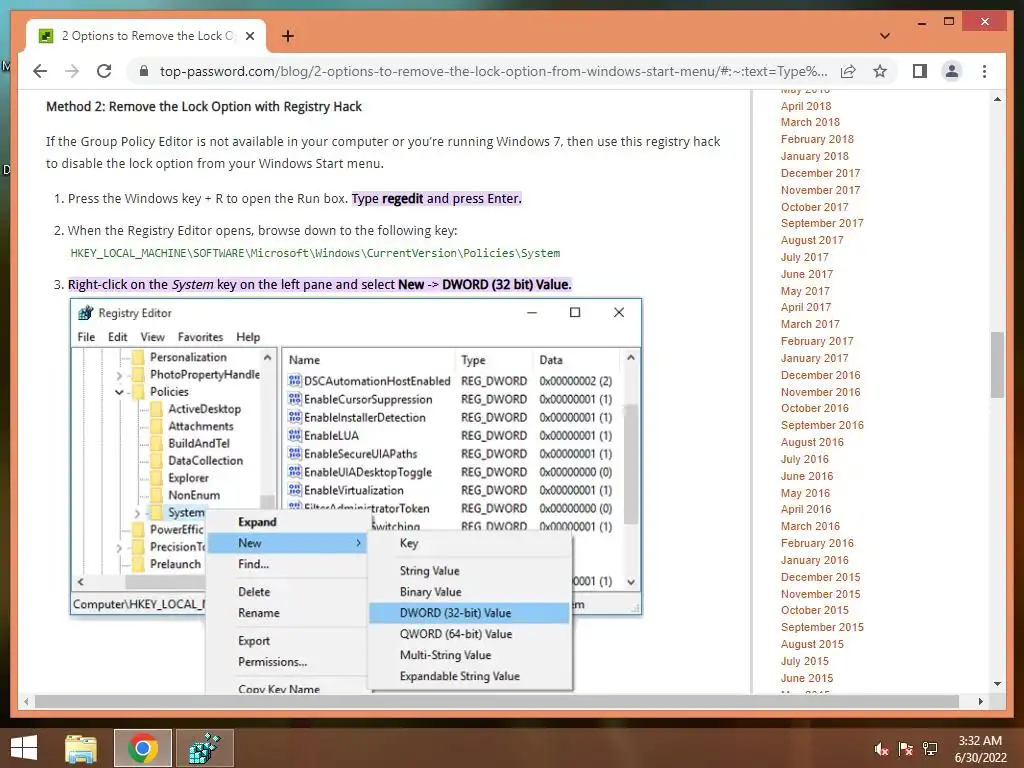Click the network tray icon
This screenshot has width=1024, height=768.
pyautogui.click(x=930, y=749)
